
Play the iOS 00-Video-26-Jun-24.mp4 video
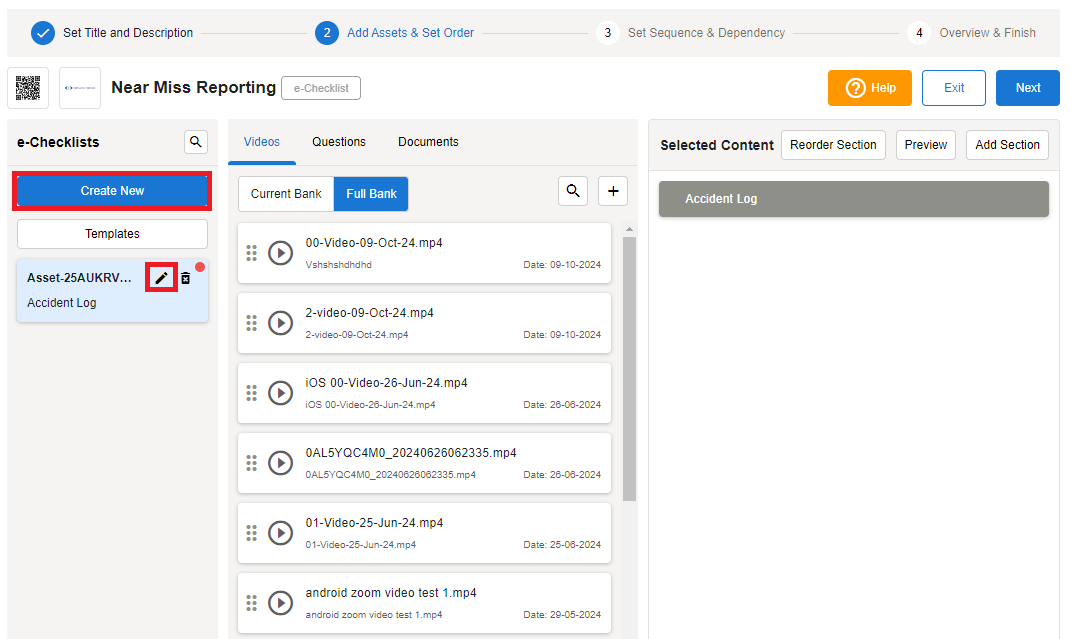[x=280, y=393]
